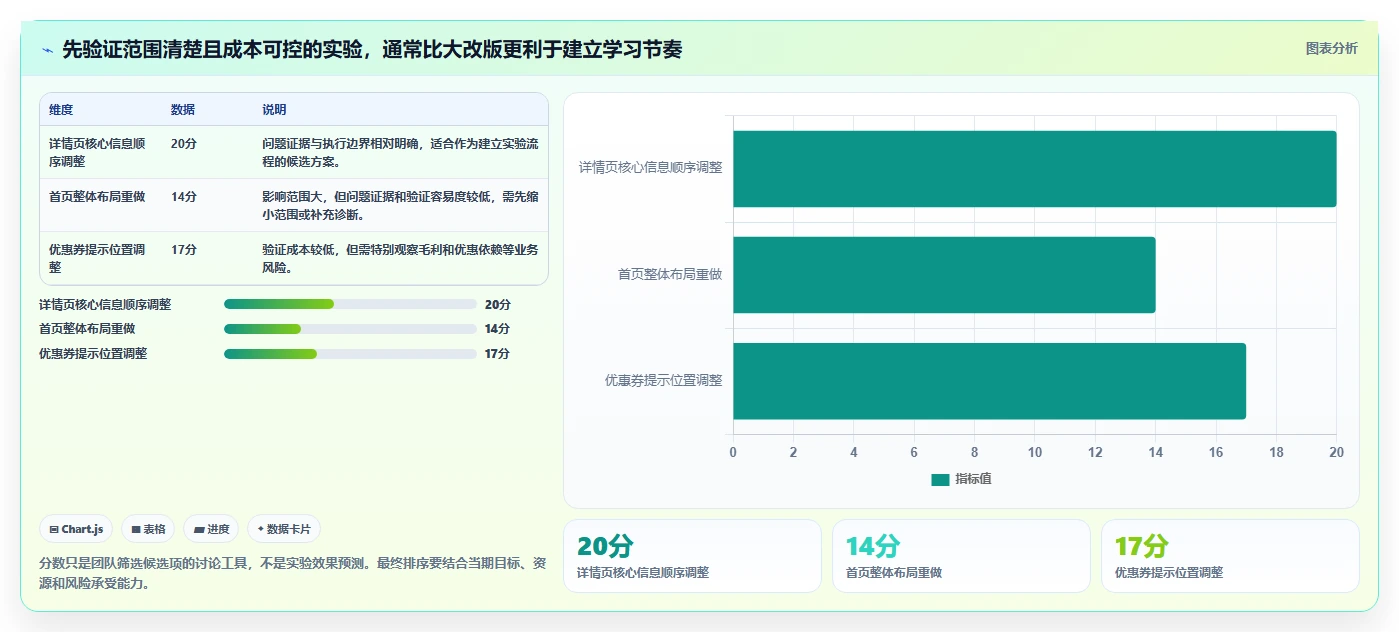Viewport: 1399px width, 632px height.
Task: Click the footnote starting 分数只是团队筛选候选项
Action: [293, 574]
